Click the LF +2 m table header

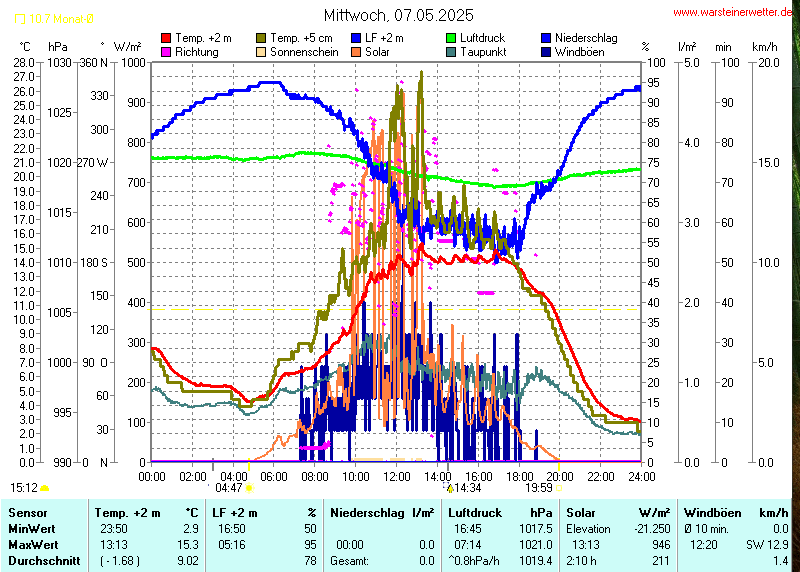click(x=264, y=513)
